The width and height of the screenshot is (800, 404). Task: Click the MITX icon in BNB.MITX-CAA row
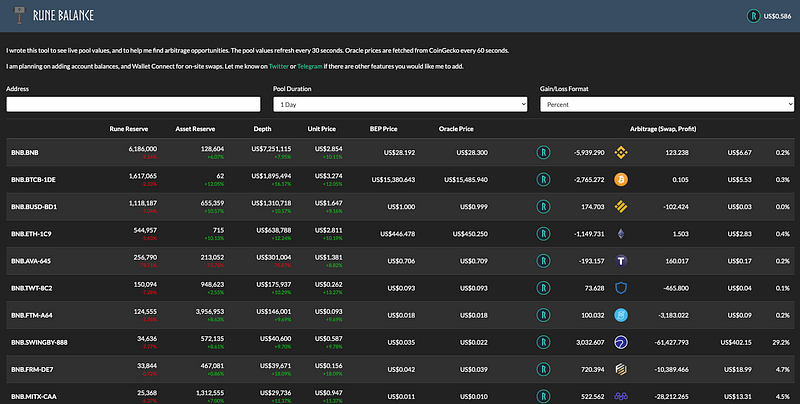(621, 396)
